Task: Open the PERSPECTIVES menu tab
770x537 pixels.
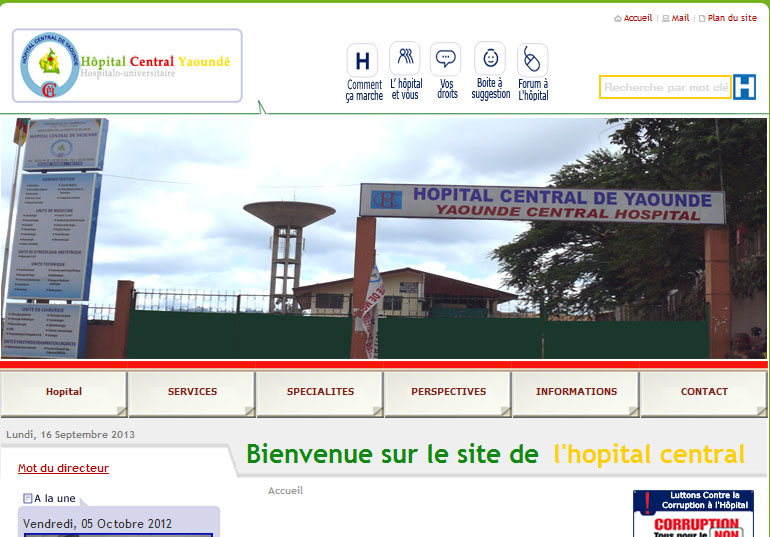Action: [448, 394]
